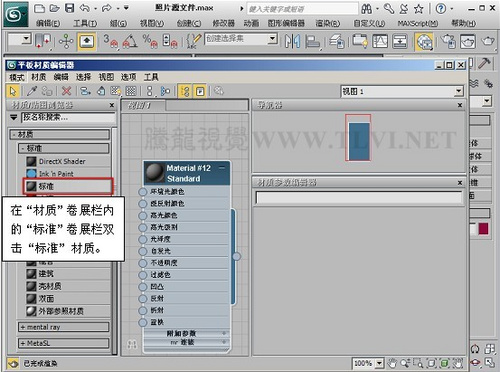Toggle keyboard shortcut override button
This screenshot has width=500, height=372.
click(87, 42)
